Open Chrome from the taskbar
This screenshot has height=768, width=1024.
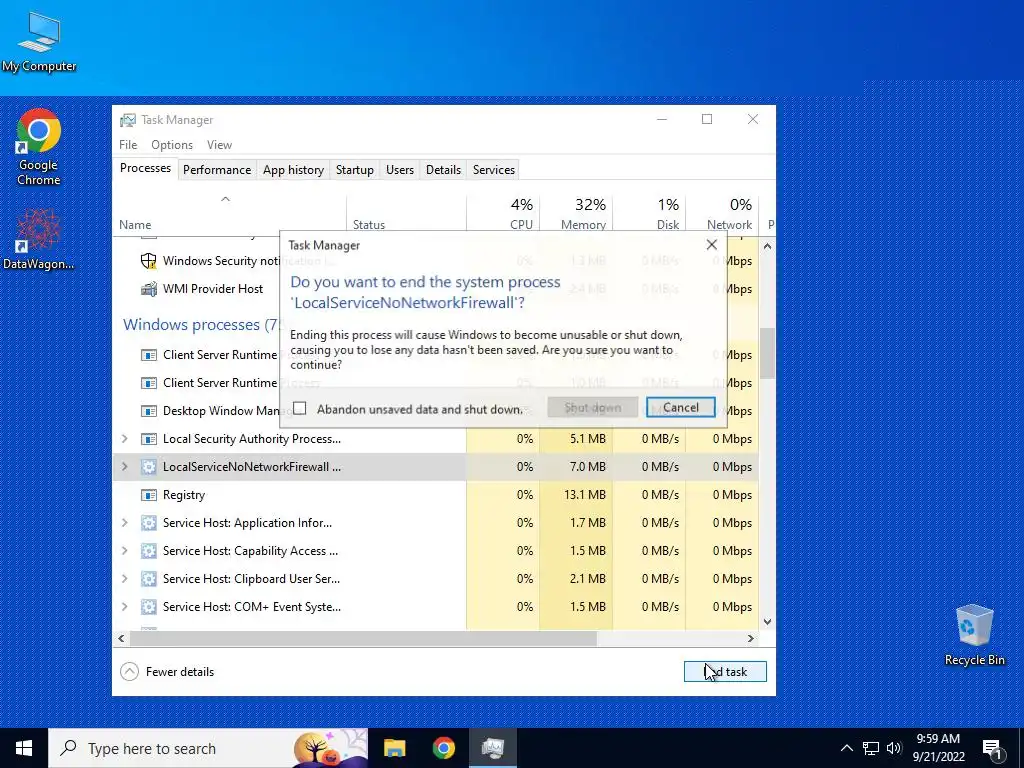[443, 748]
